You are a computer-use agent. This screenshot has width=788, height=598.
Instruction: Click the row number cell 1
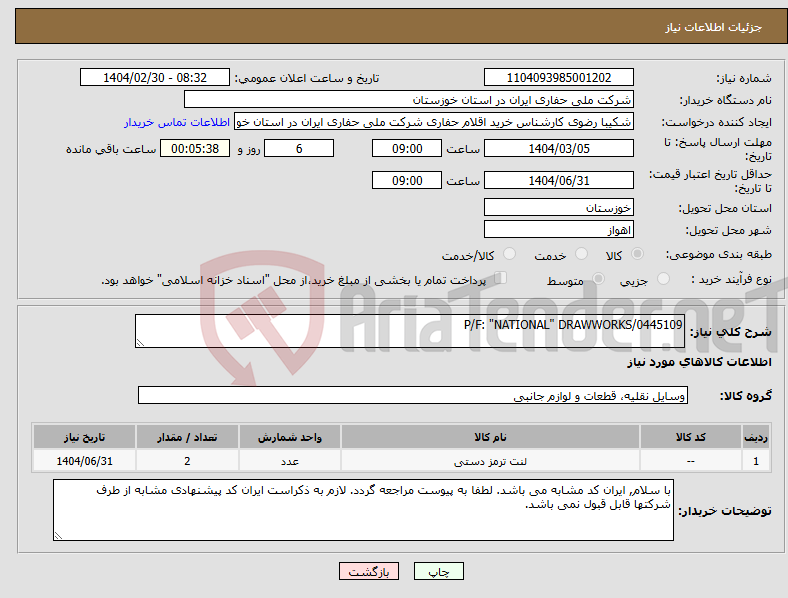756,461
